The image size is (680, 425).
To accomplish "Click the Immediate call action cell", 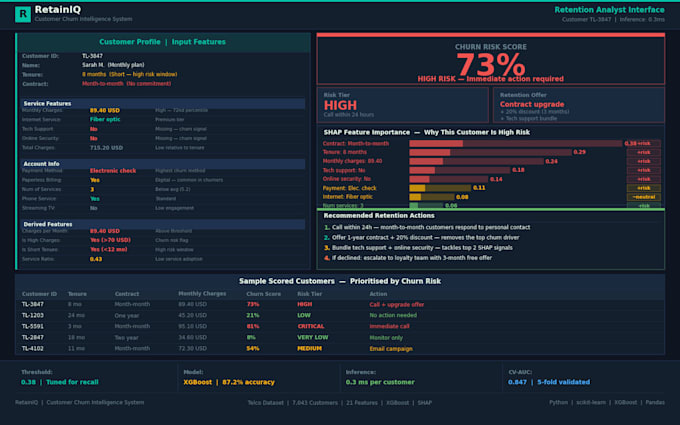I will [389, 327].
